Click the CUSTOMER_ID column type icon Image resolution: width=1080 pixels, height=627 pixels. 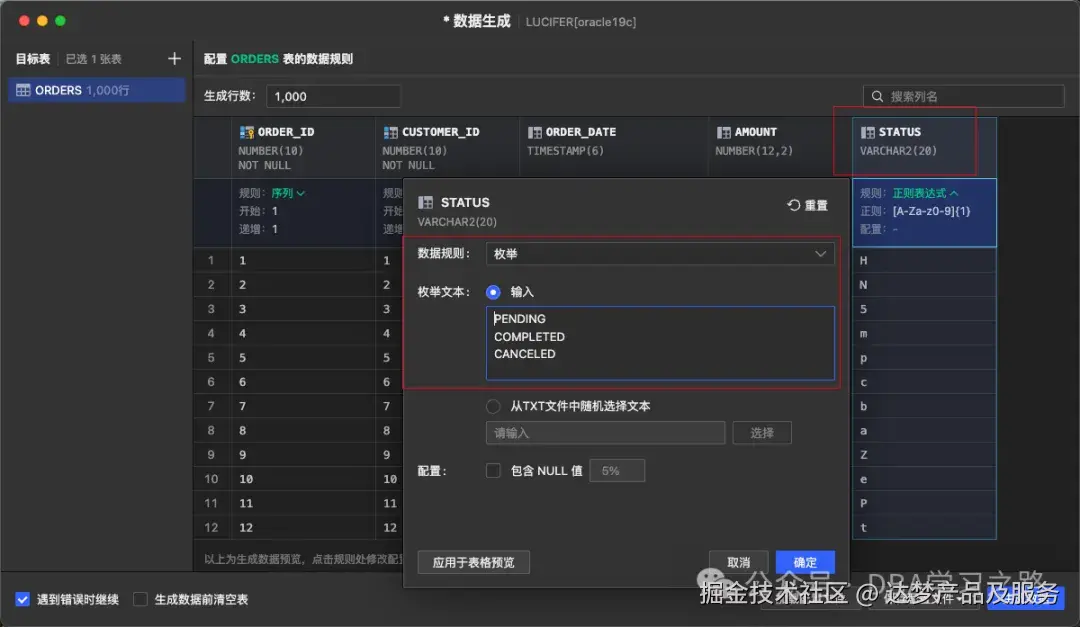click(391, 131)
